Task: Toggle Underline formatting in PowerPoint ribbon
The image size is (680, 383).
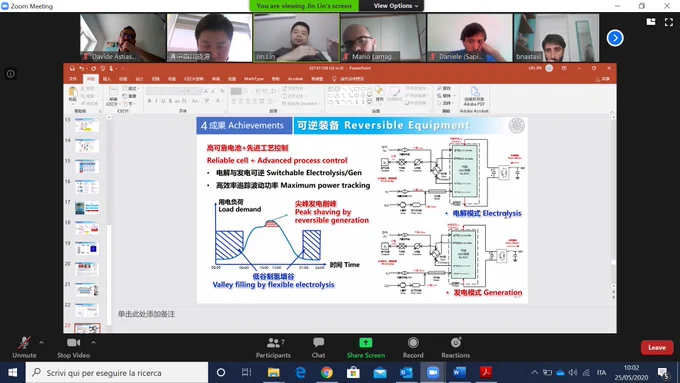Action: point(163,101)
